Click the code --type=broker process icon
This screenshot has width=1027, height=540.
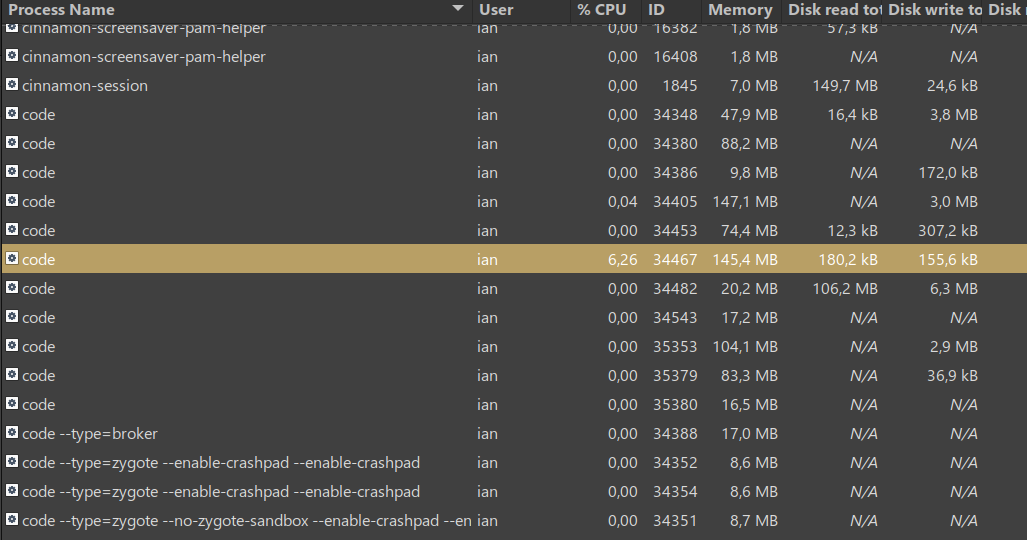point(12,433)
